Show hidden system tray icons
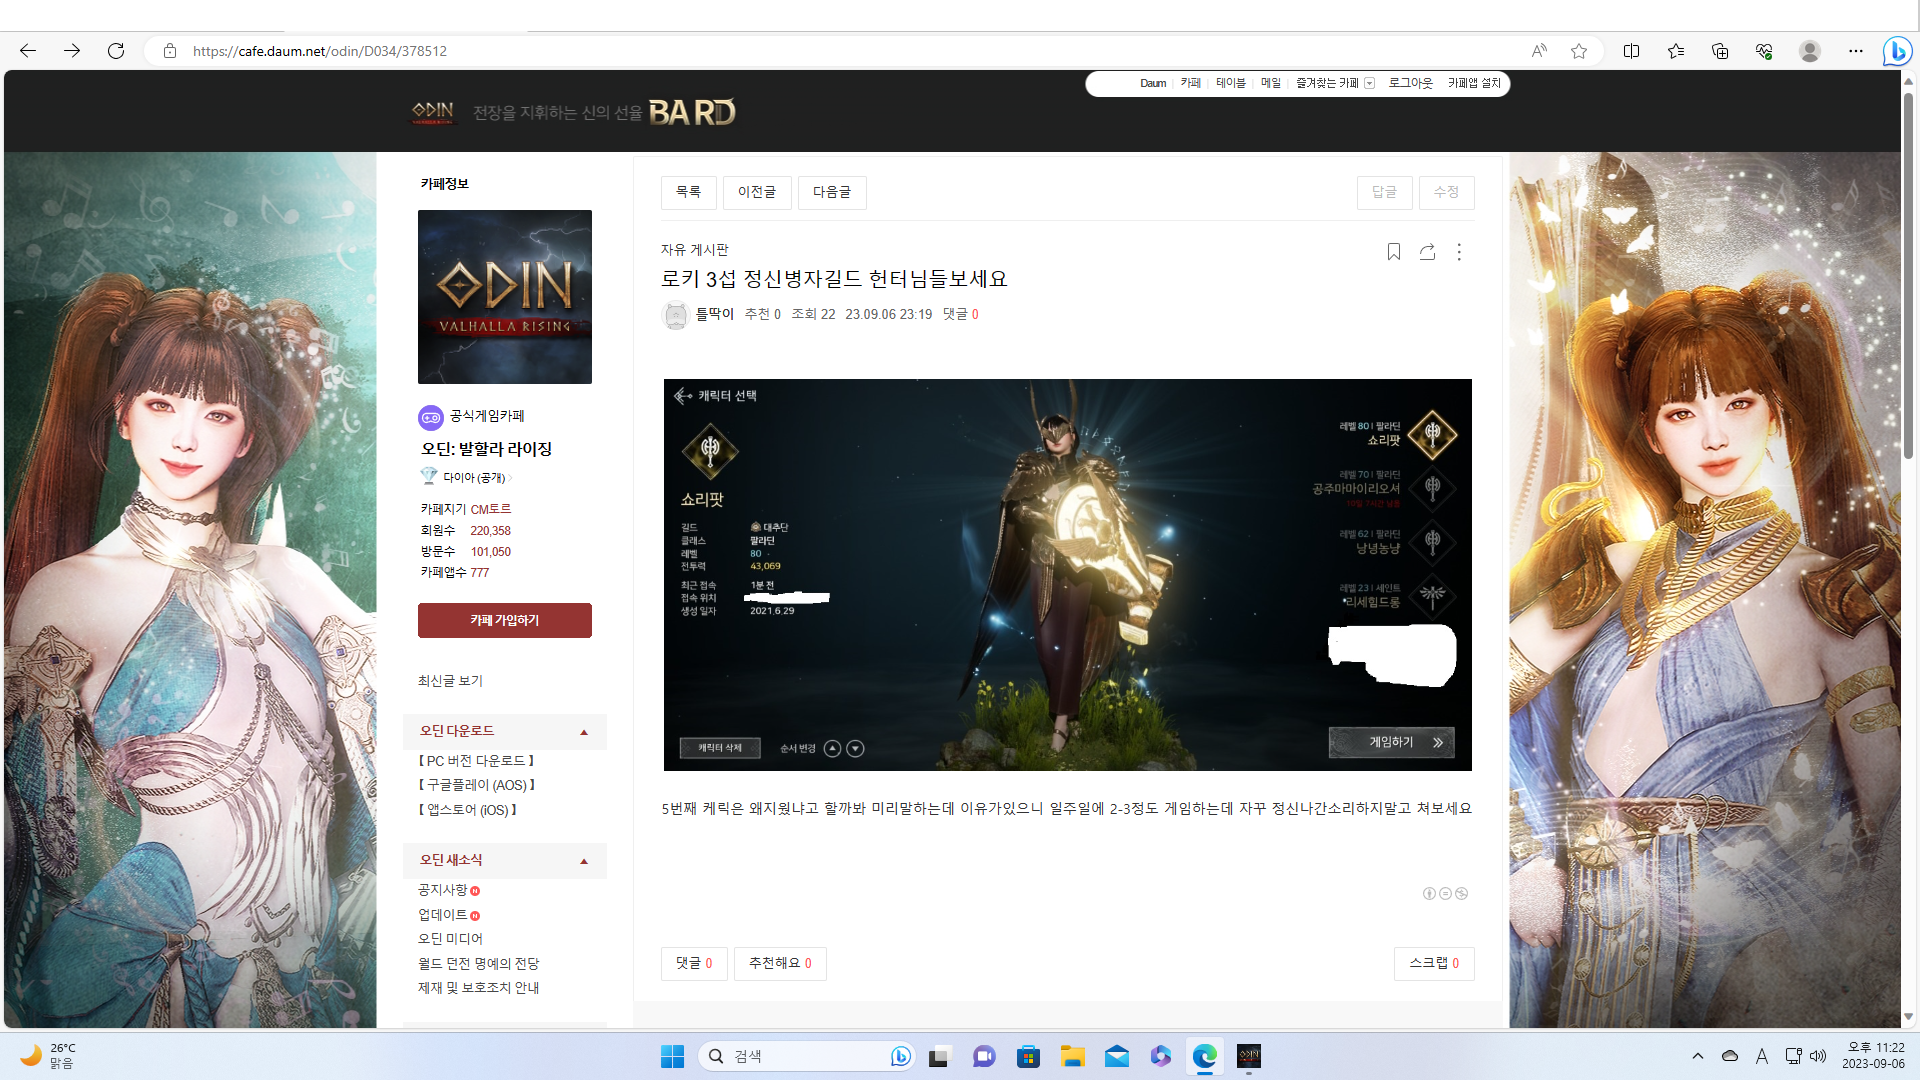 click(1698, 1056)
